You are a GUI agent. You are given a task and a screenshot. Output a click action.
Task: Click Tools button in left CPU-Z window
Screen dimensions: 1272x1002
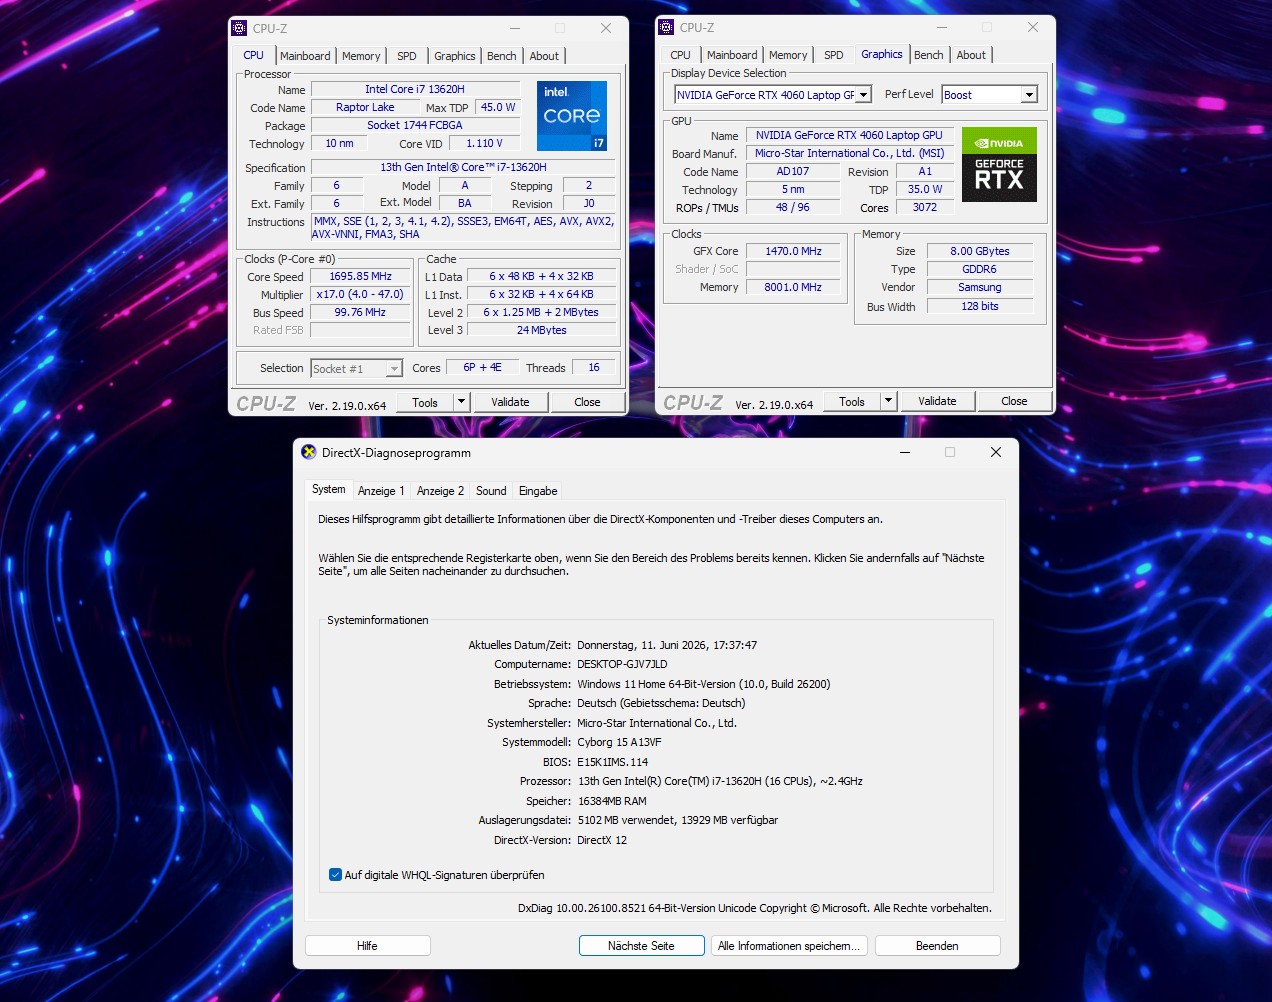(425, 402)
